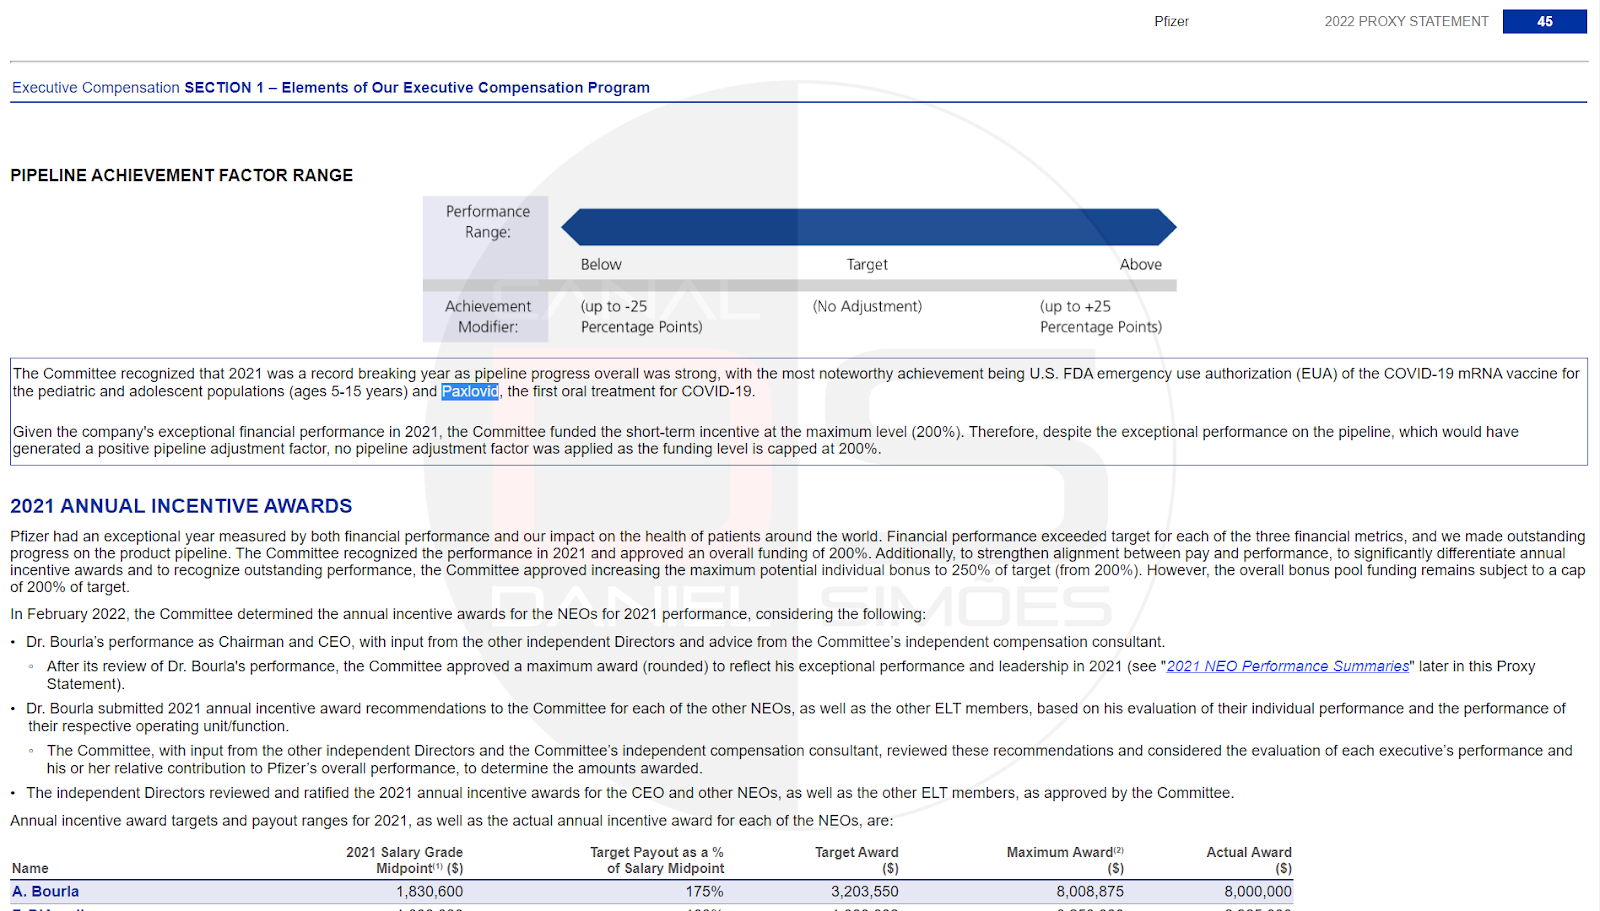The height and width of the screenshot is (911, 1600).
Task: Click the (No Adjustment) modifier text
Action: (x=867, y=306)
